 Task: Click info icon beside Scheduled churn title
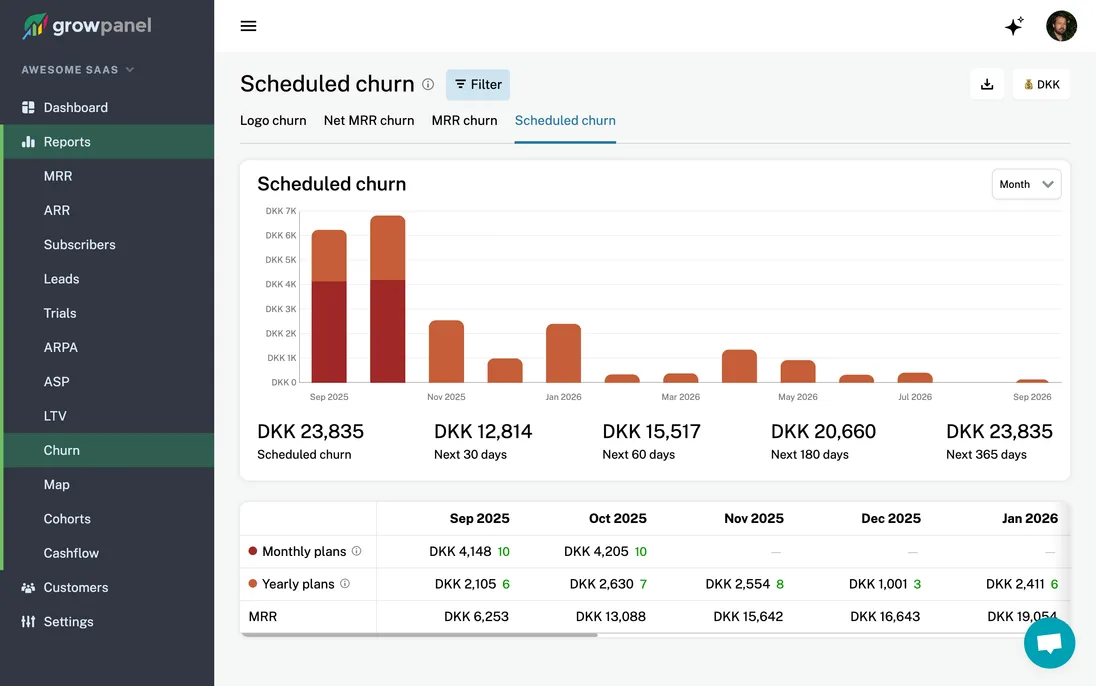coord(428,85)
